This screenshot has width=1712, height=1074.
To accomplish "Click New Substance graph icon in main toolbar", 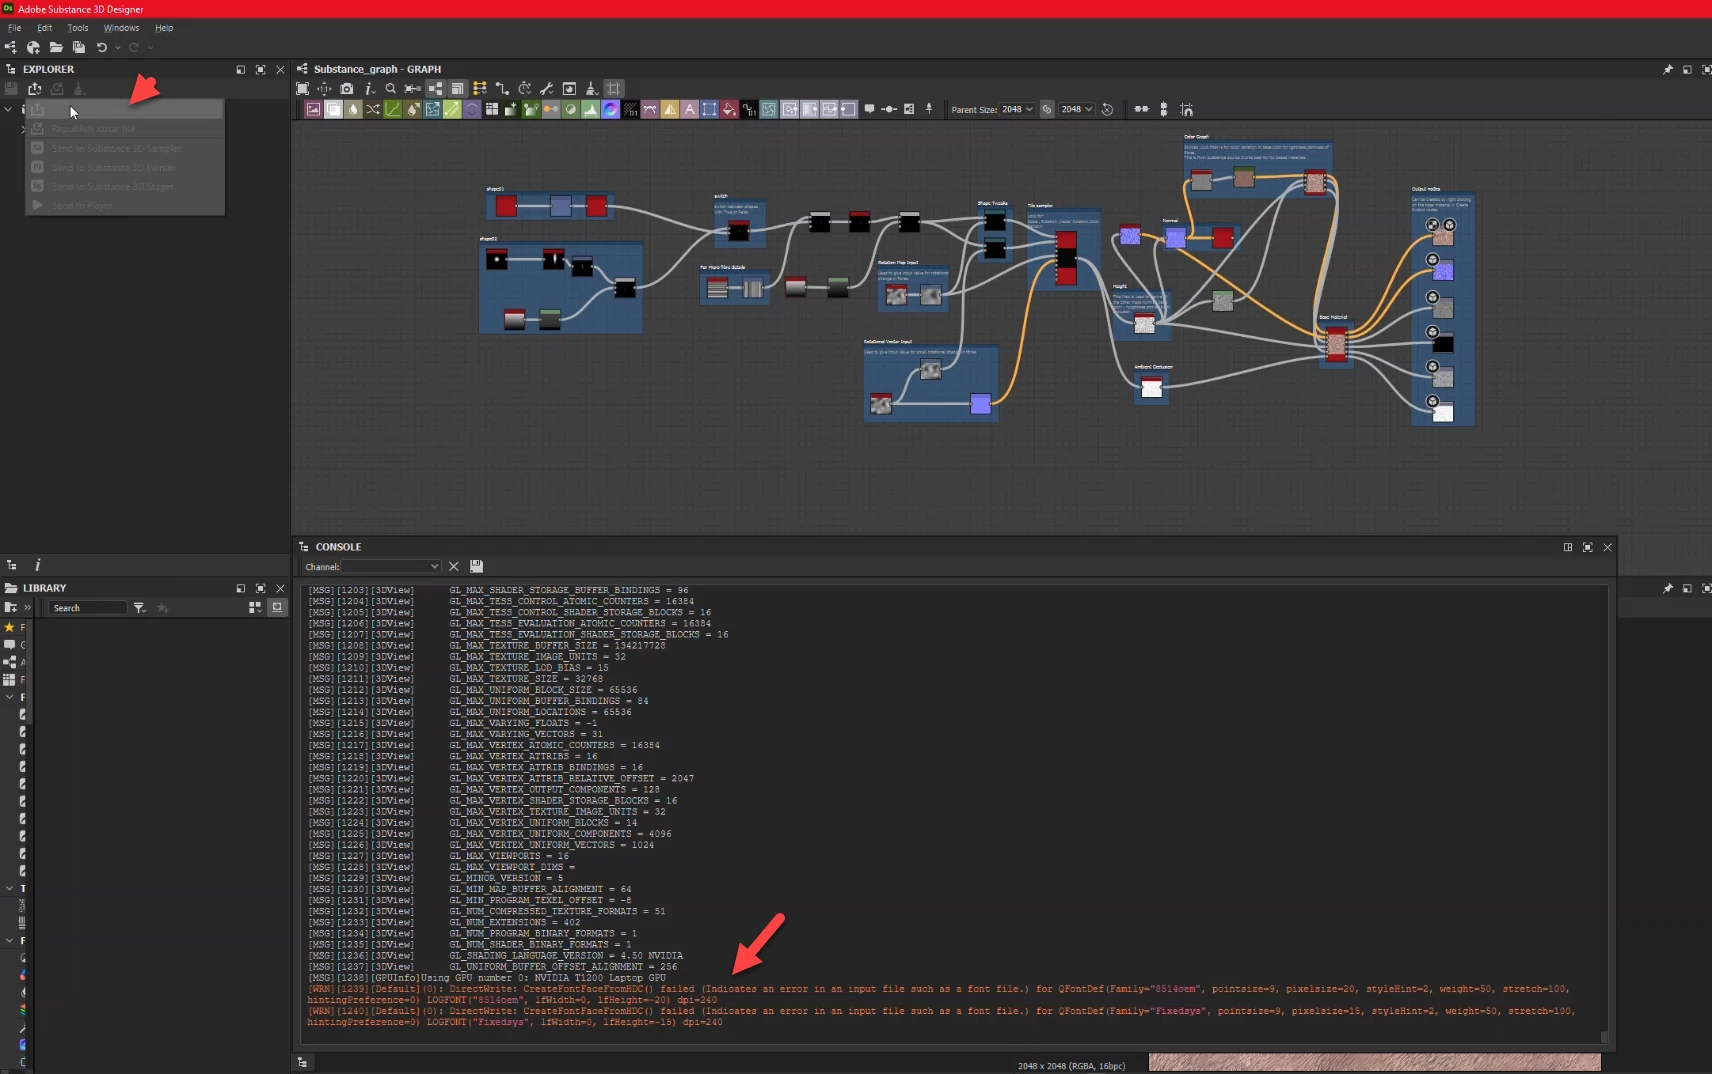I will [x=11, y=47].
